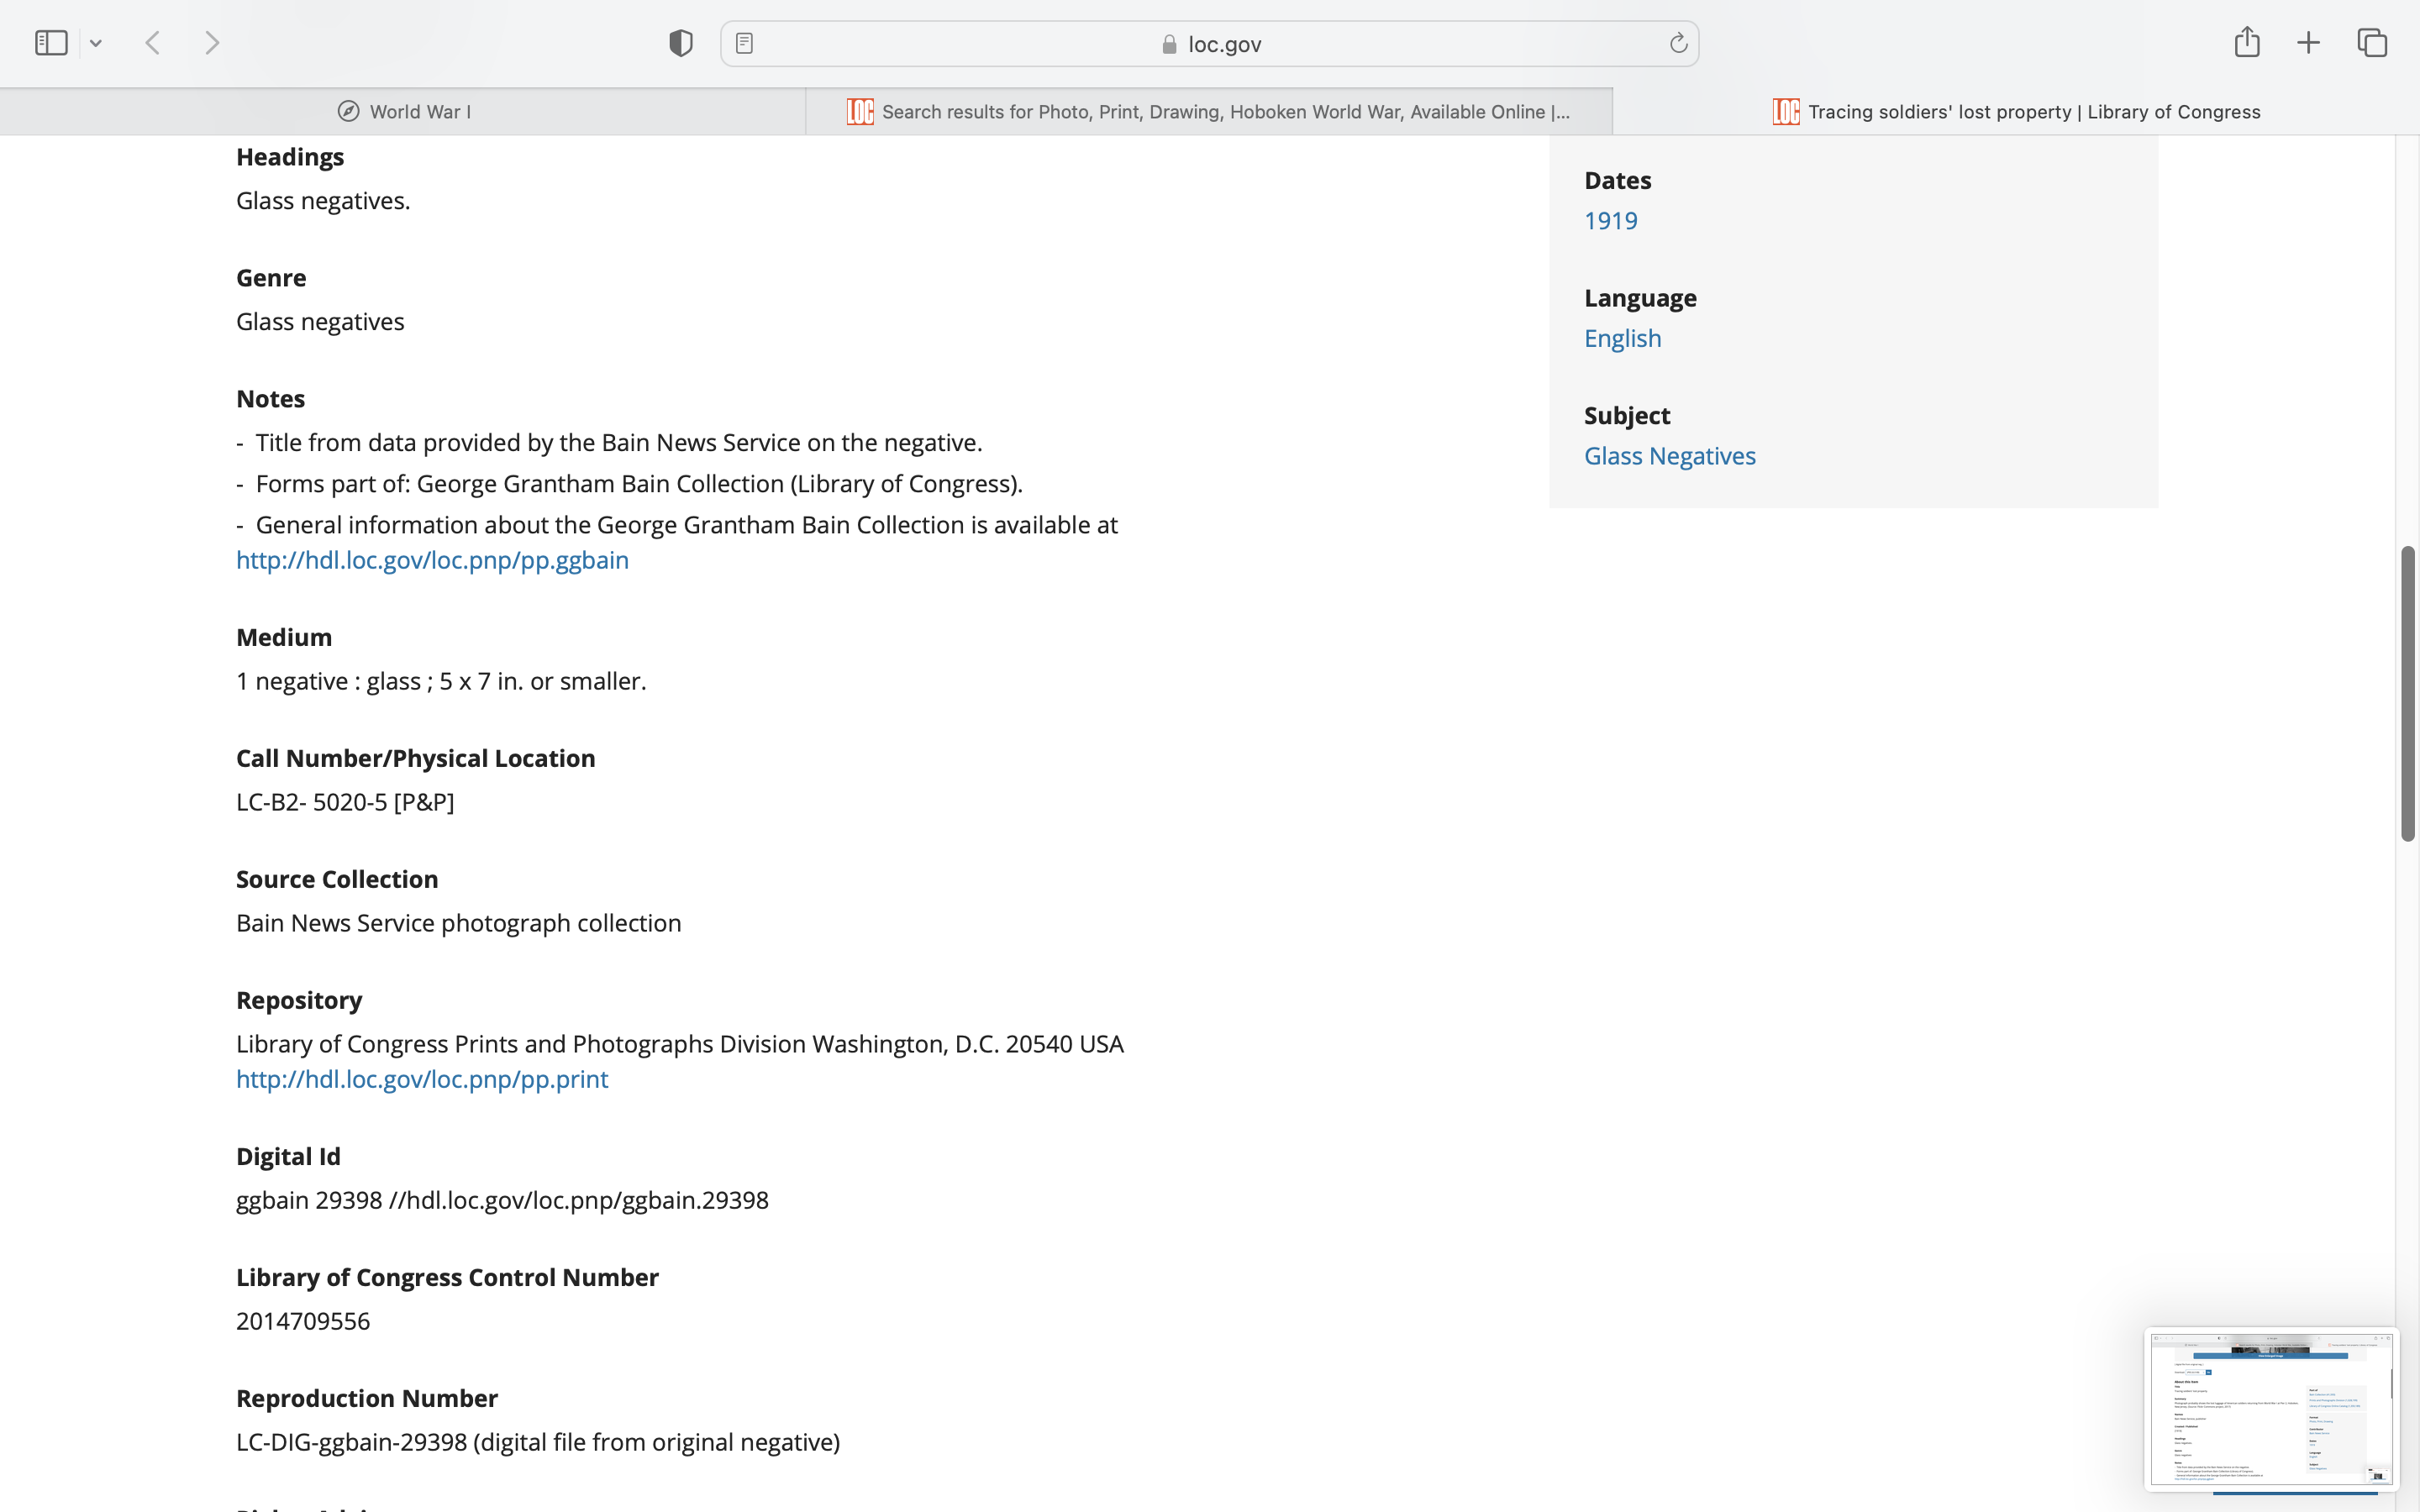Filter by the 1919 date link
2420x1512 pixels.
1610,221
